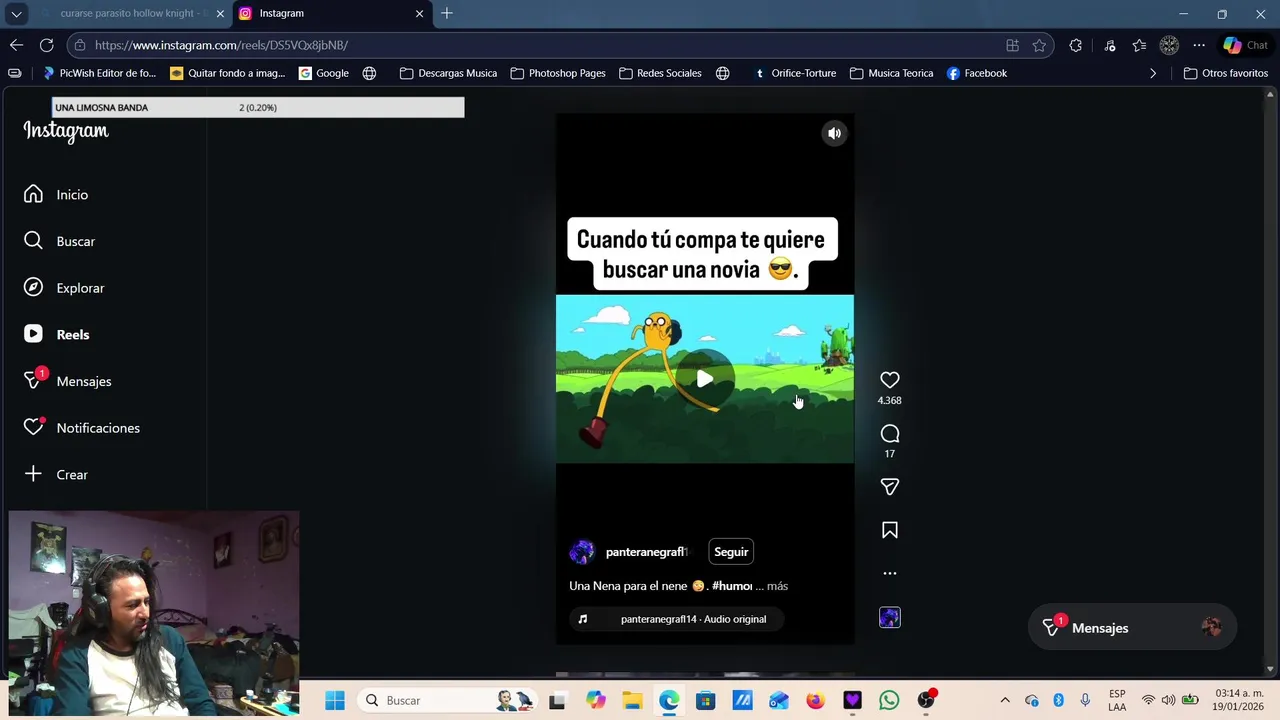1280x720 pixels.
Task: Open the floating Mensajes panel
Action: click(x=1132, y=628)
